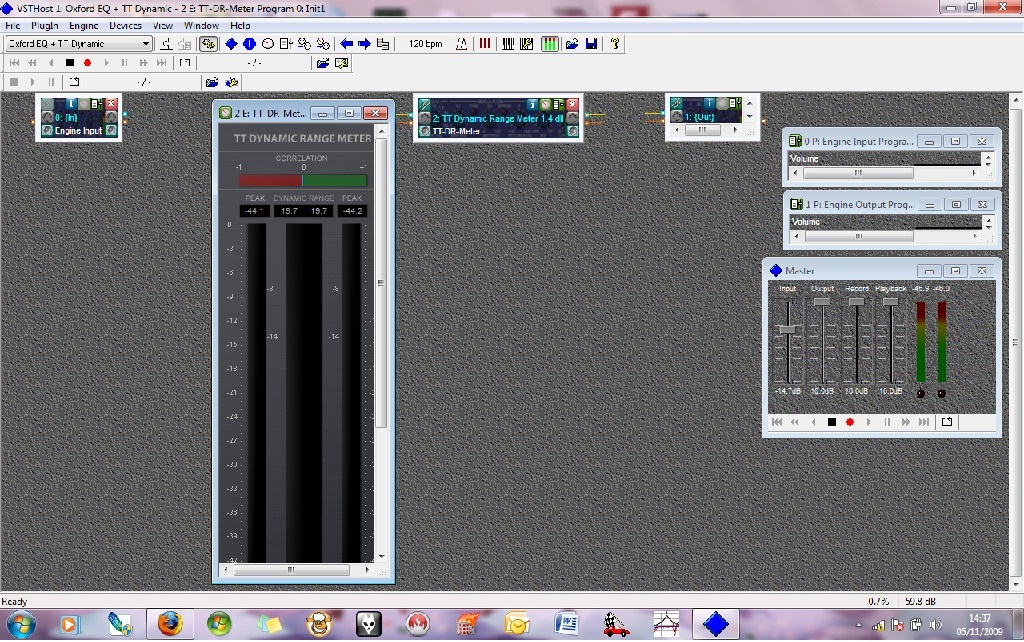Click the info icon on Engine Input node
The image size is (1024, 642).
(72, 104)
